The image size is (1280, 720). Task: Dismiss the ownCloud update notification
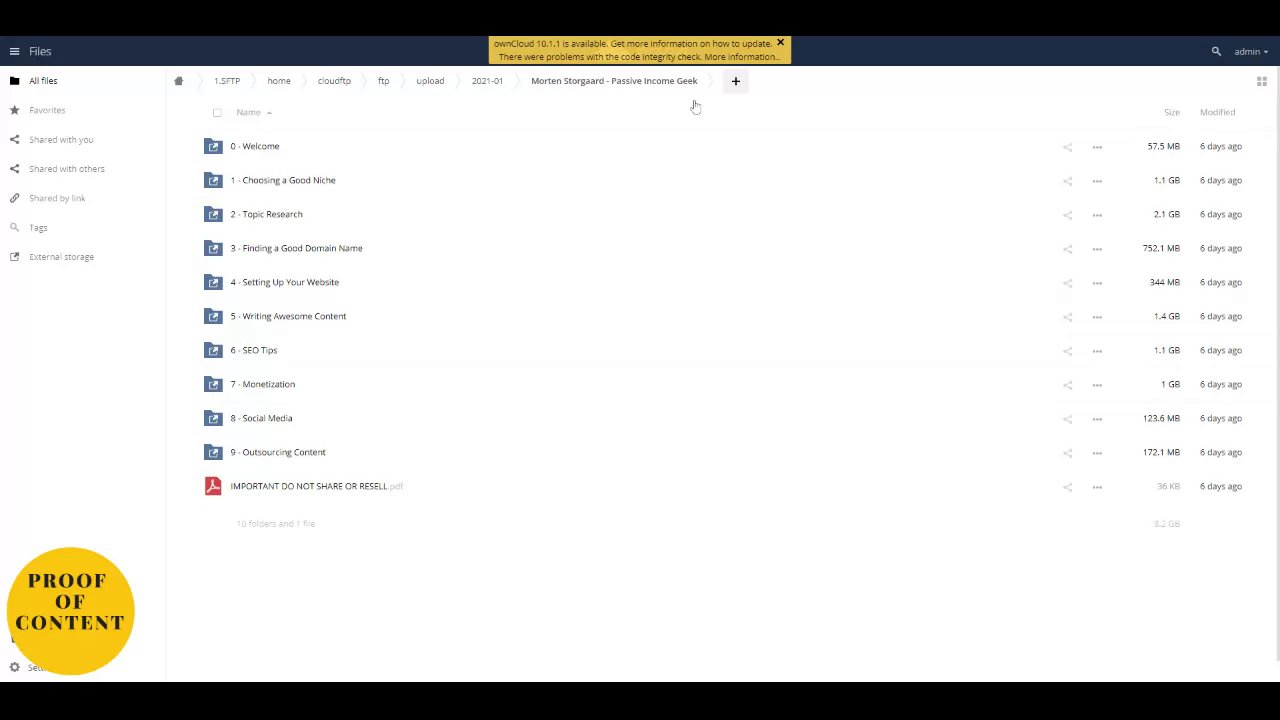coord(780,43)
